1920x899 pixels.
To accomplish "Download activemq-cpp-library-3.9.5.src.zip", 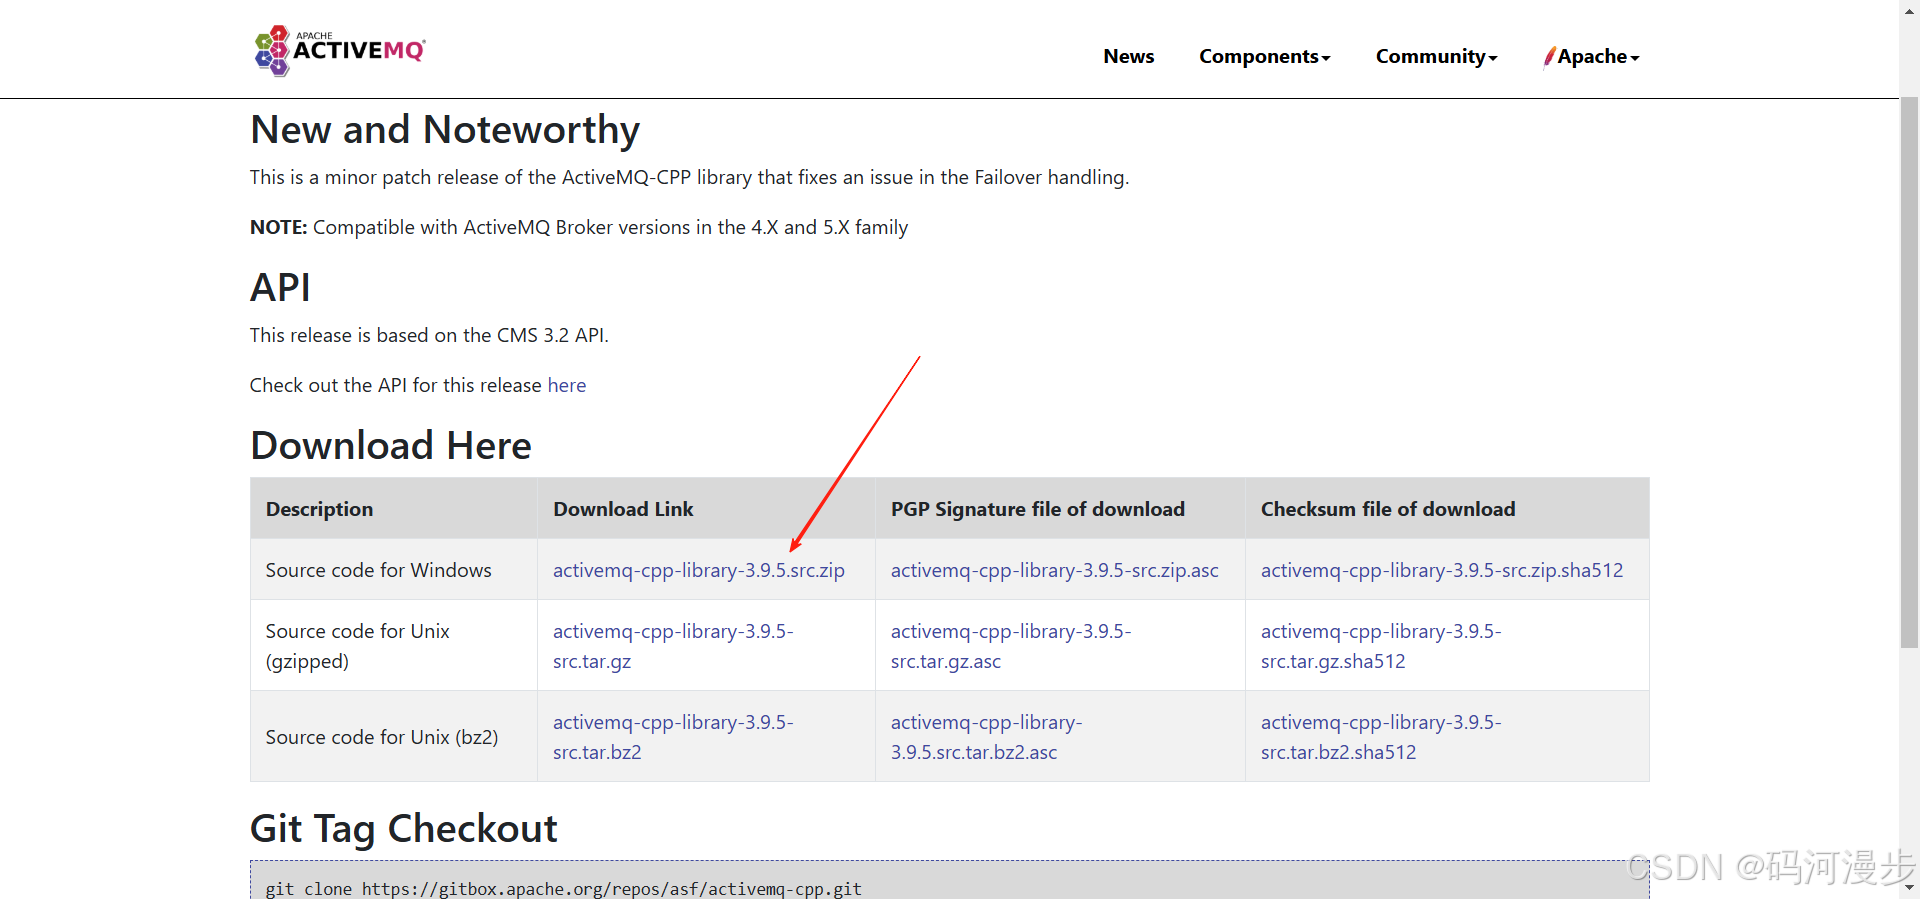I will point(698,570).
